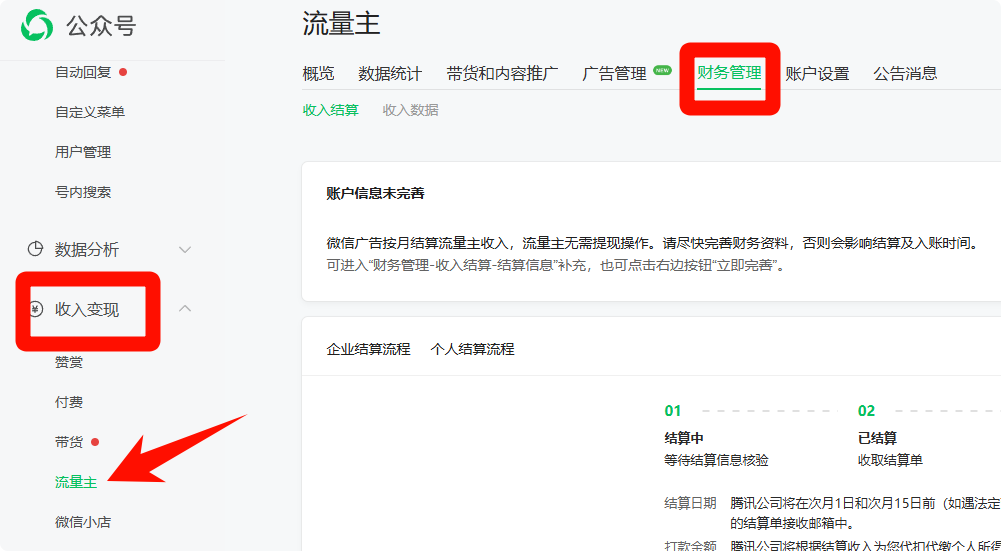Image resolution: width=1001 pixels, height=551 pixels.
Task: Switch to the 广告管理 tab
Action: tap(614, 73)
